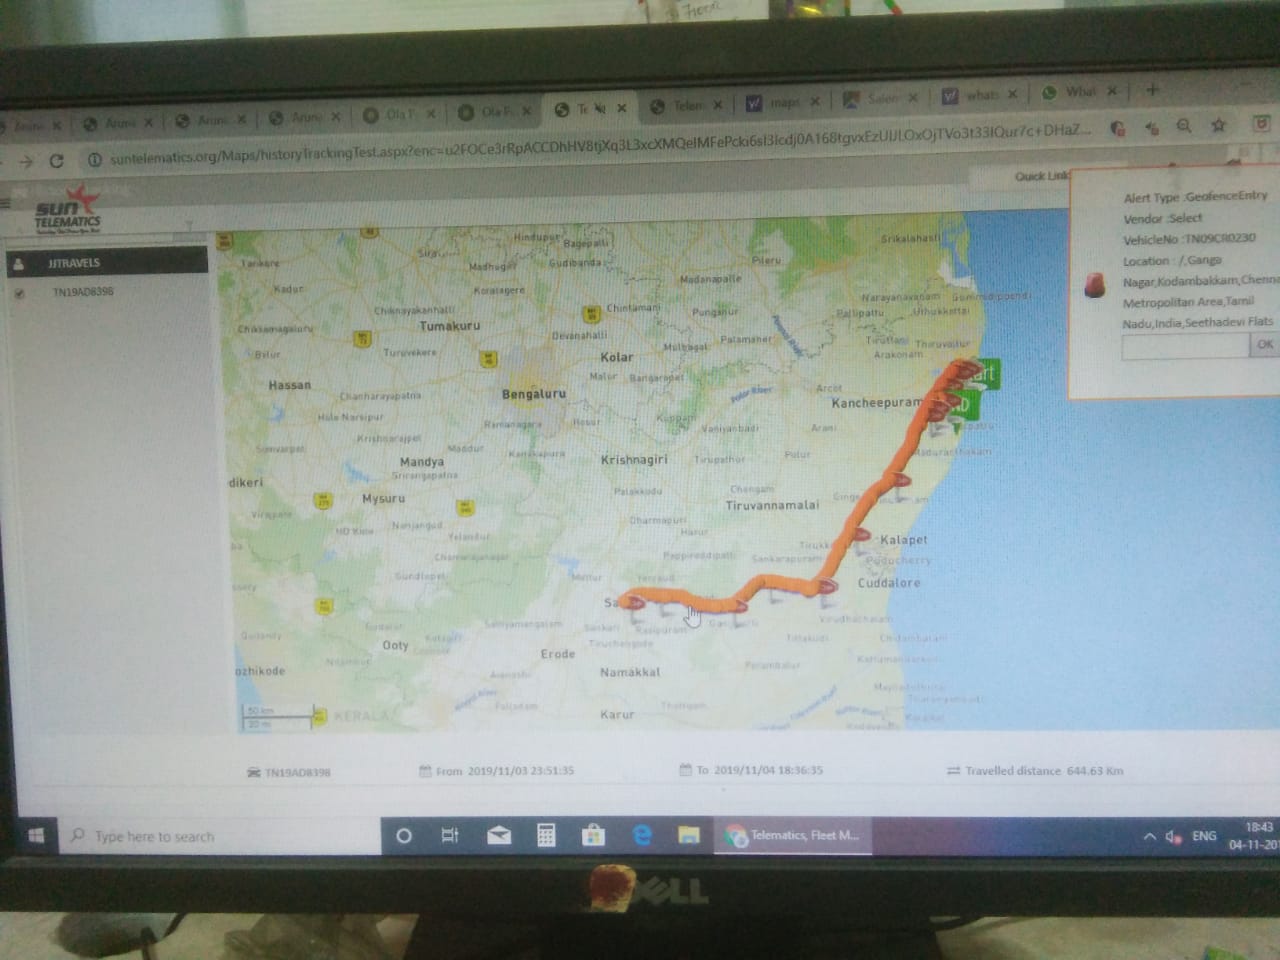The height and width of the screenshot is (960, 1280).
Task: Bookmark this page with the star icon
Action: 1218,126
